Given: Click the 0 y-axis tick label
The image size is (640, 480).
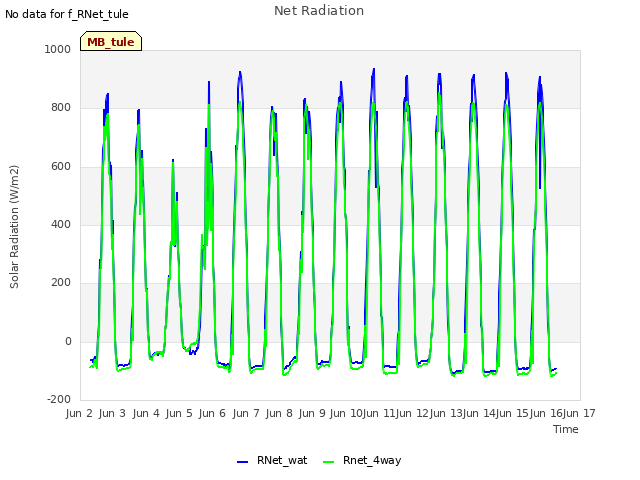Looking at the screenshot, I should click(68, 341).
